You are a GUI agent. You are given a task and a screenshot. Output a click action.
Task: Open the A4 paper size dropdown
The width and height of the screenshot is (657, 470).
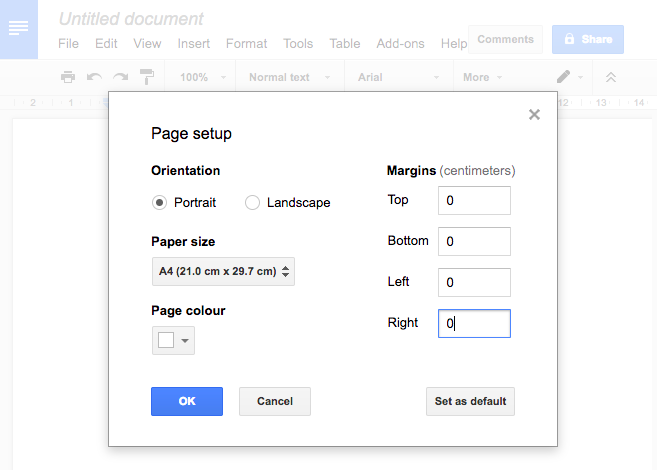tap(223, 271)
